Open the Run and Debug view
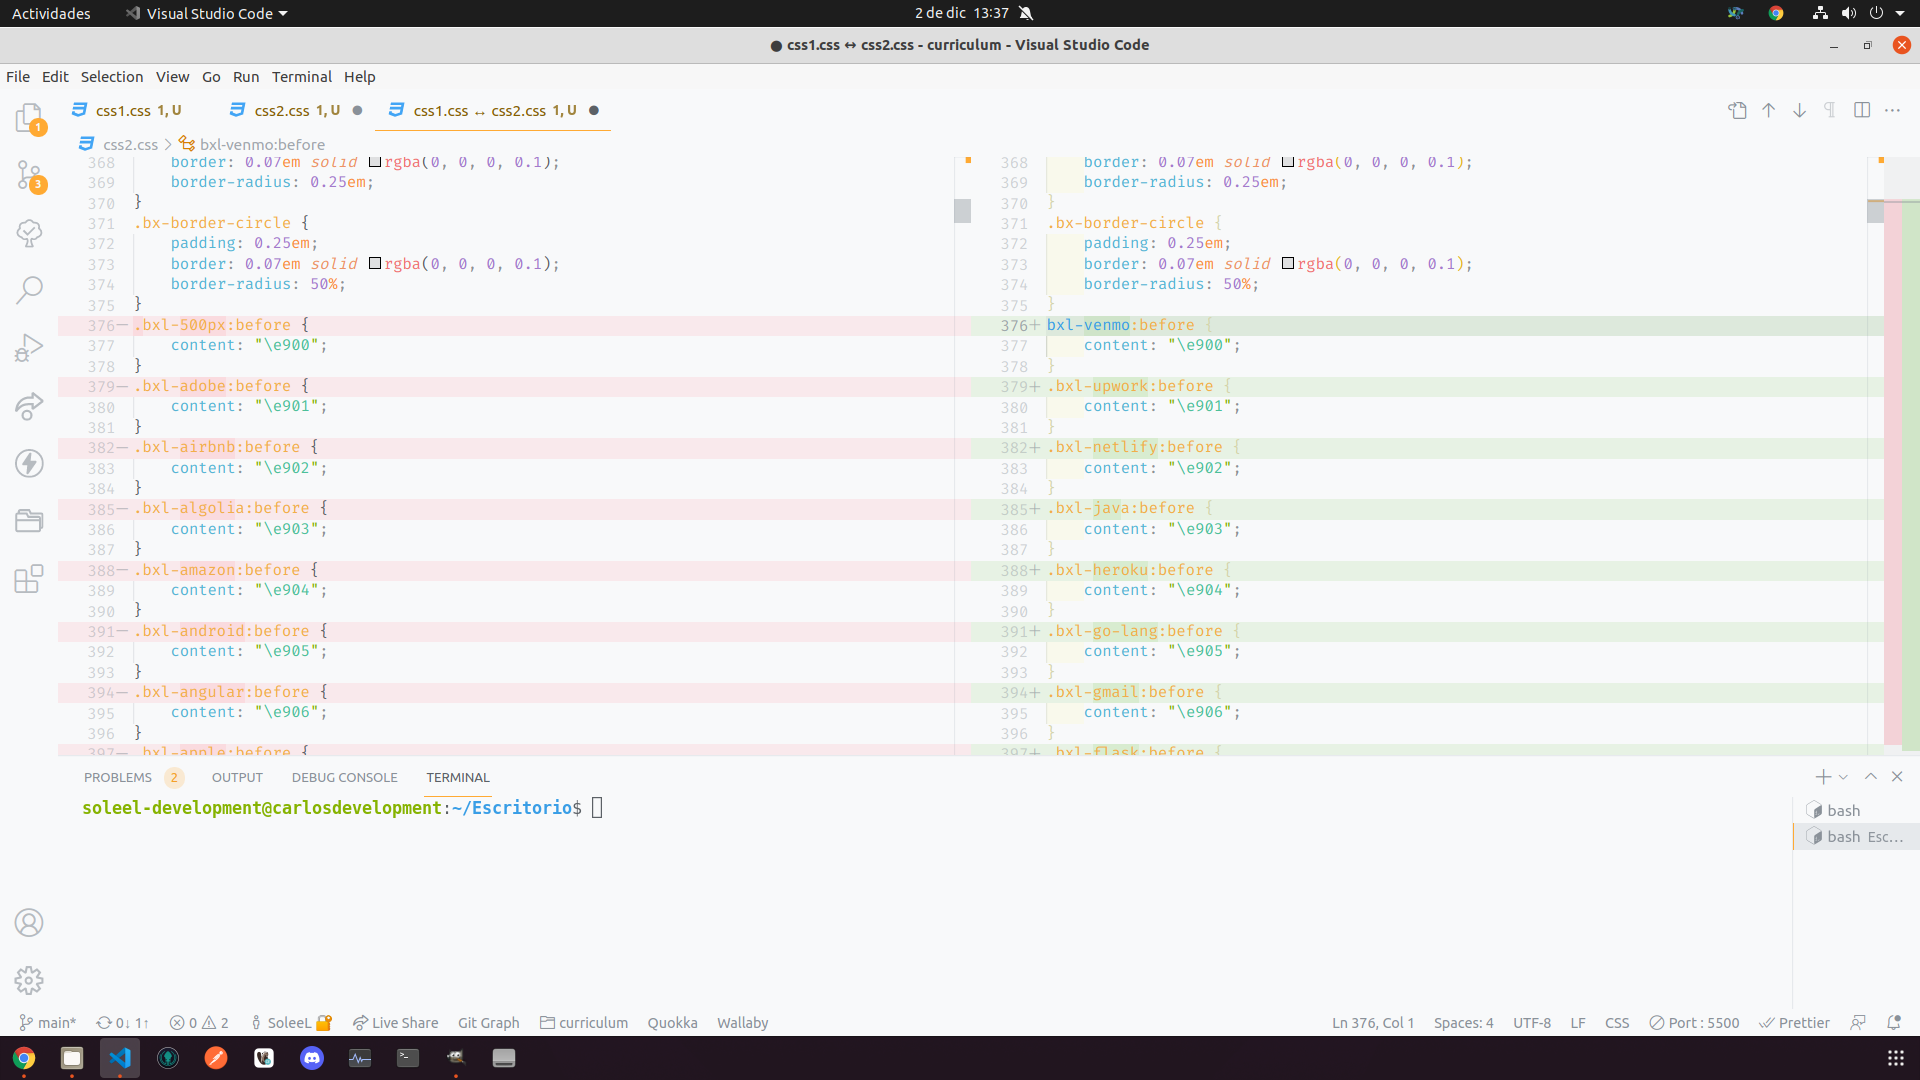Image resolution: width=1920 pixels, height=1080 pixels. (29, 346)
